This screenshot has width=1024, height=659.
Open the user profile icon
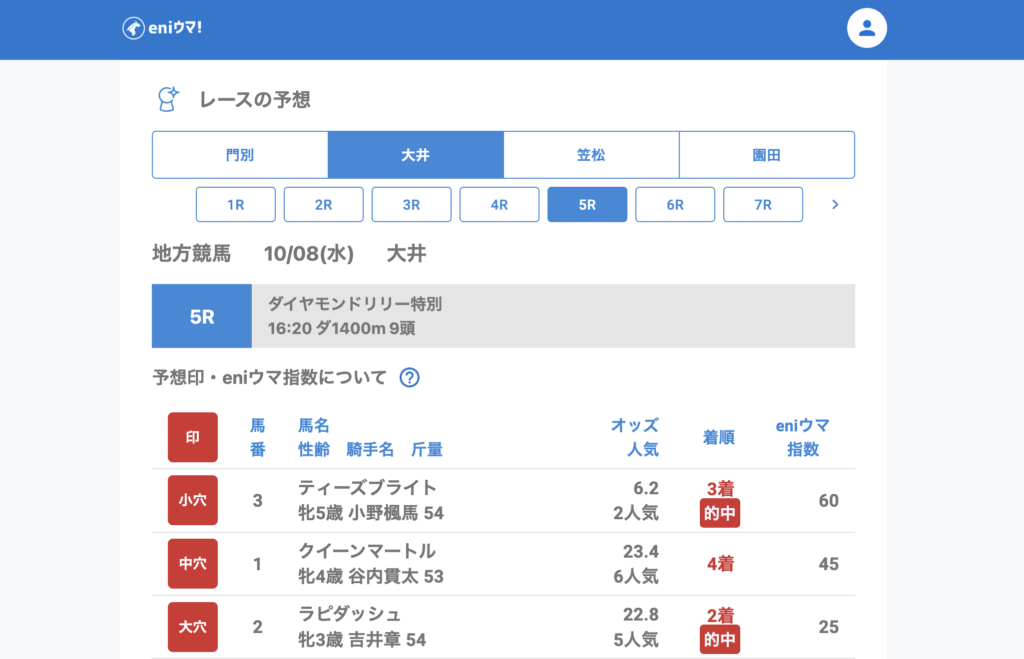click(x=867, y=29)
